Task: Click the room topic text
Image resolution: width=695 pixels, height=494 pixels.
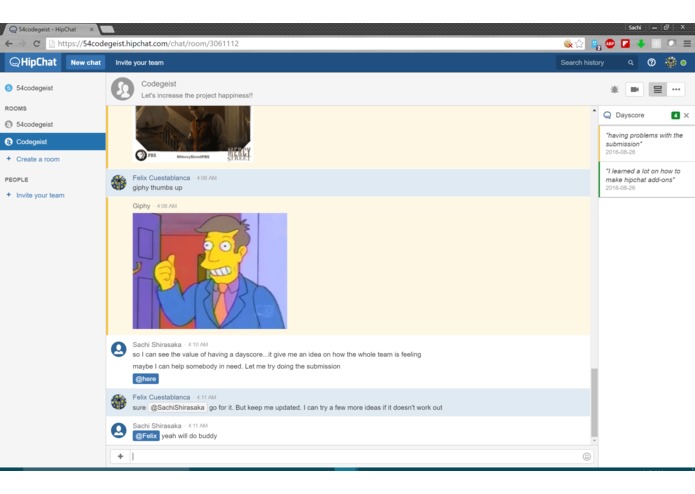Action: tap(197, 95)
